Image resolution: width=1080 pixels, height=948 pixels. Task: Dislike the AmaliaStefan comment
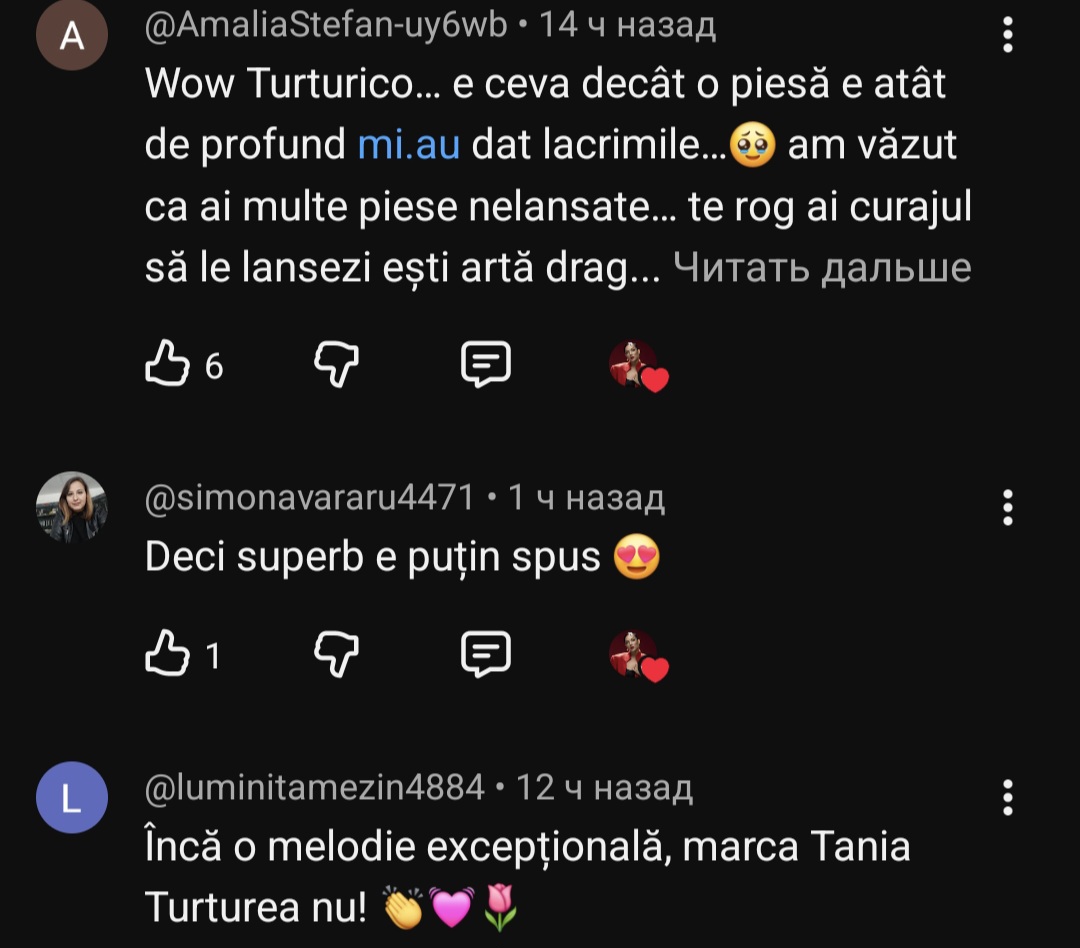pos(336,365)
